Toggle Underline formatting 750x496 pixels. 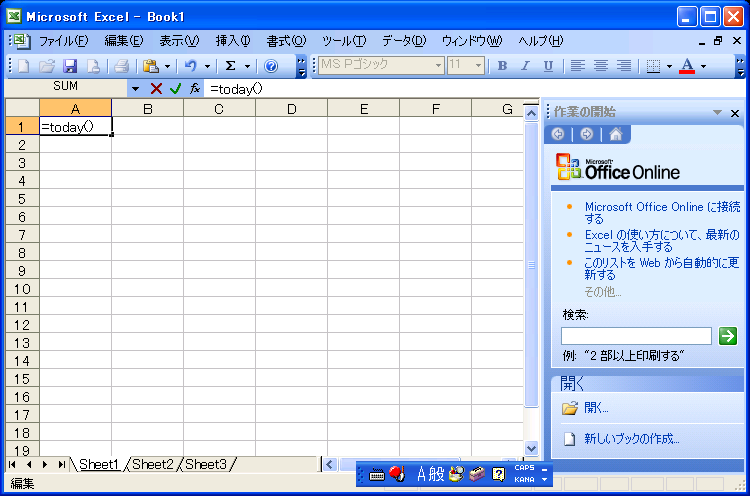tap(548, 66)
